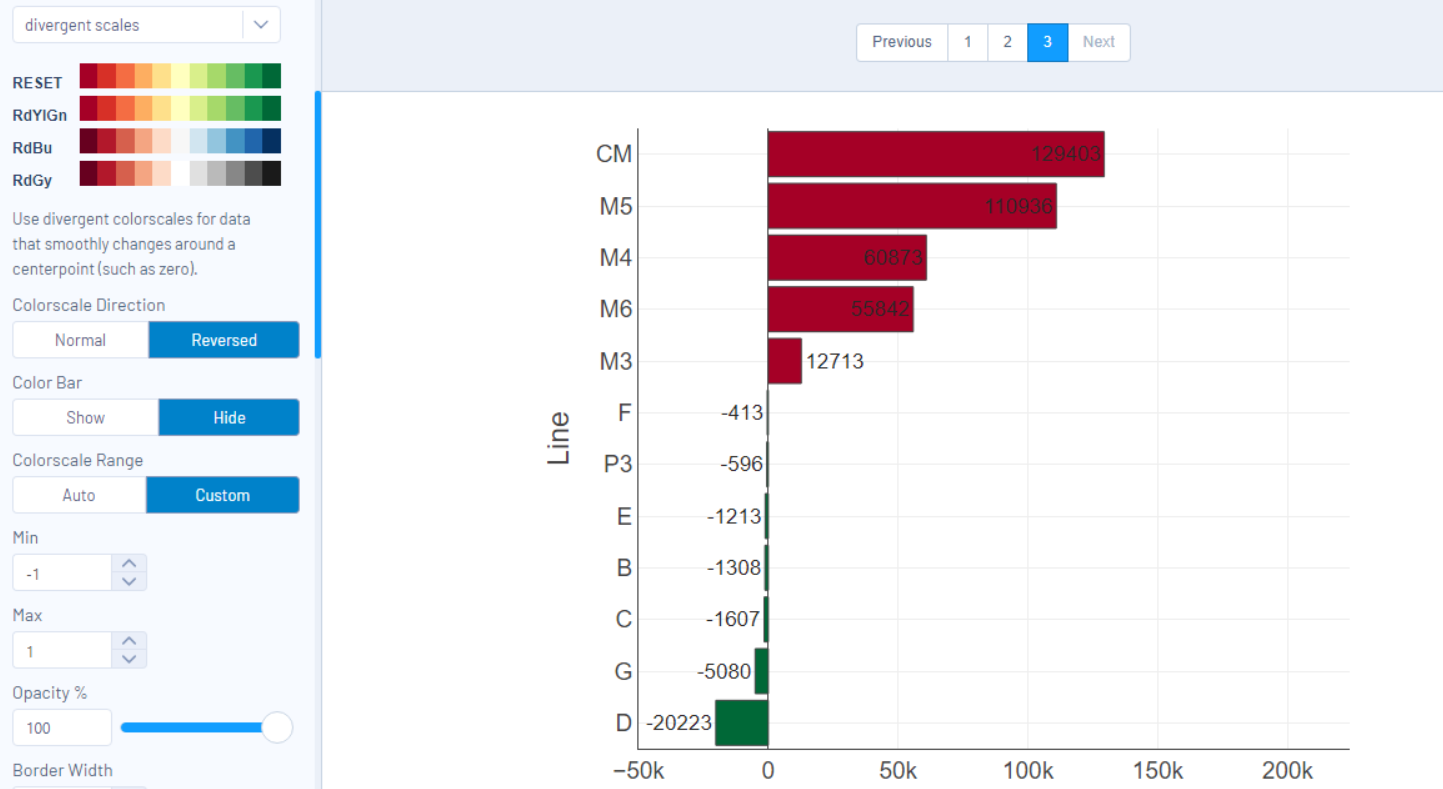Increase the Max value using its up arrow
The image size is (1443, 789).
pyautogui.click(x=129, y=641)
